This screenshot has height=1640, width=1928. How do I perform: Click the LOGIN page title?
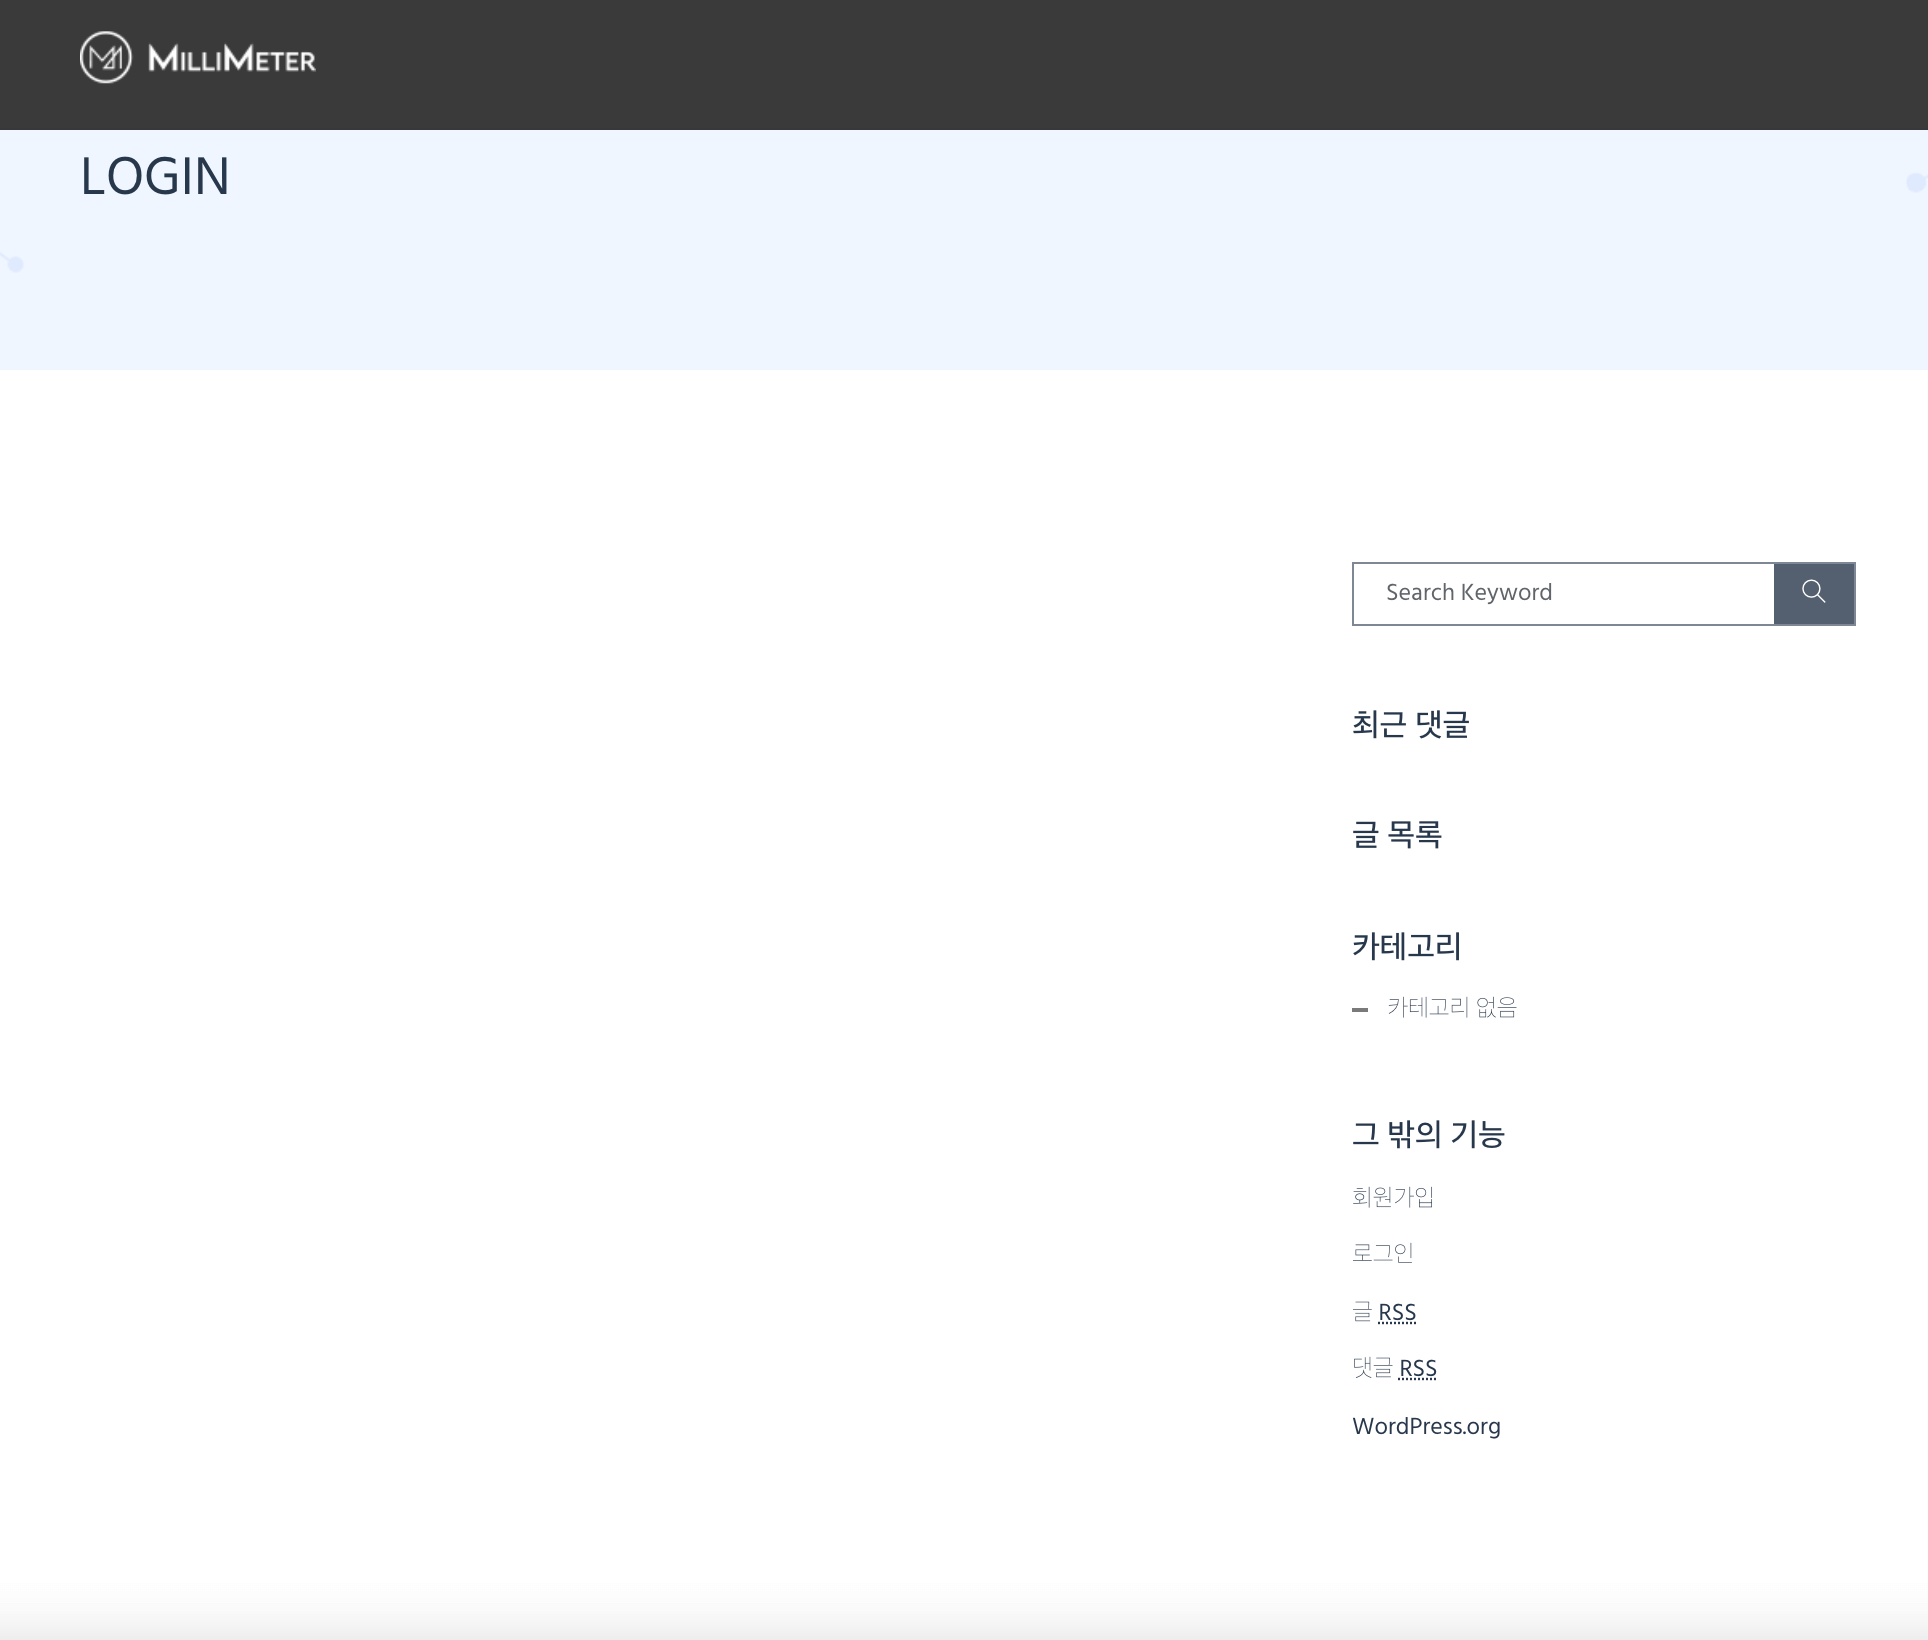pyautogui.click(x=155, y=177)
